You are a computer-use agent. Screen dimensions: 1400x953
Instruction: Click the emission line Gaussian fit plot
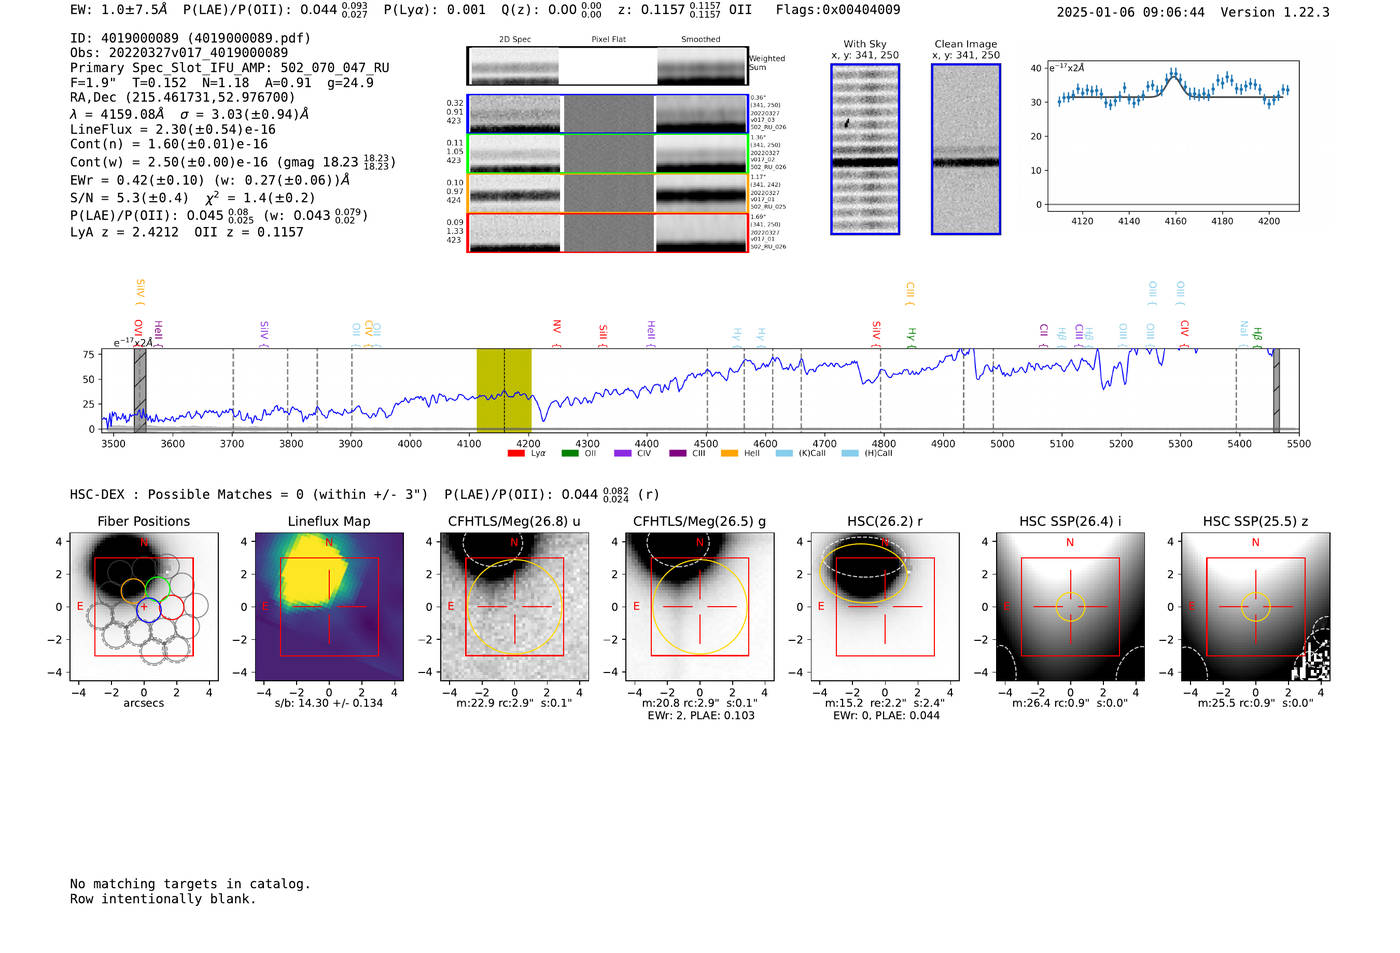click(1172, 136)
